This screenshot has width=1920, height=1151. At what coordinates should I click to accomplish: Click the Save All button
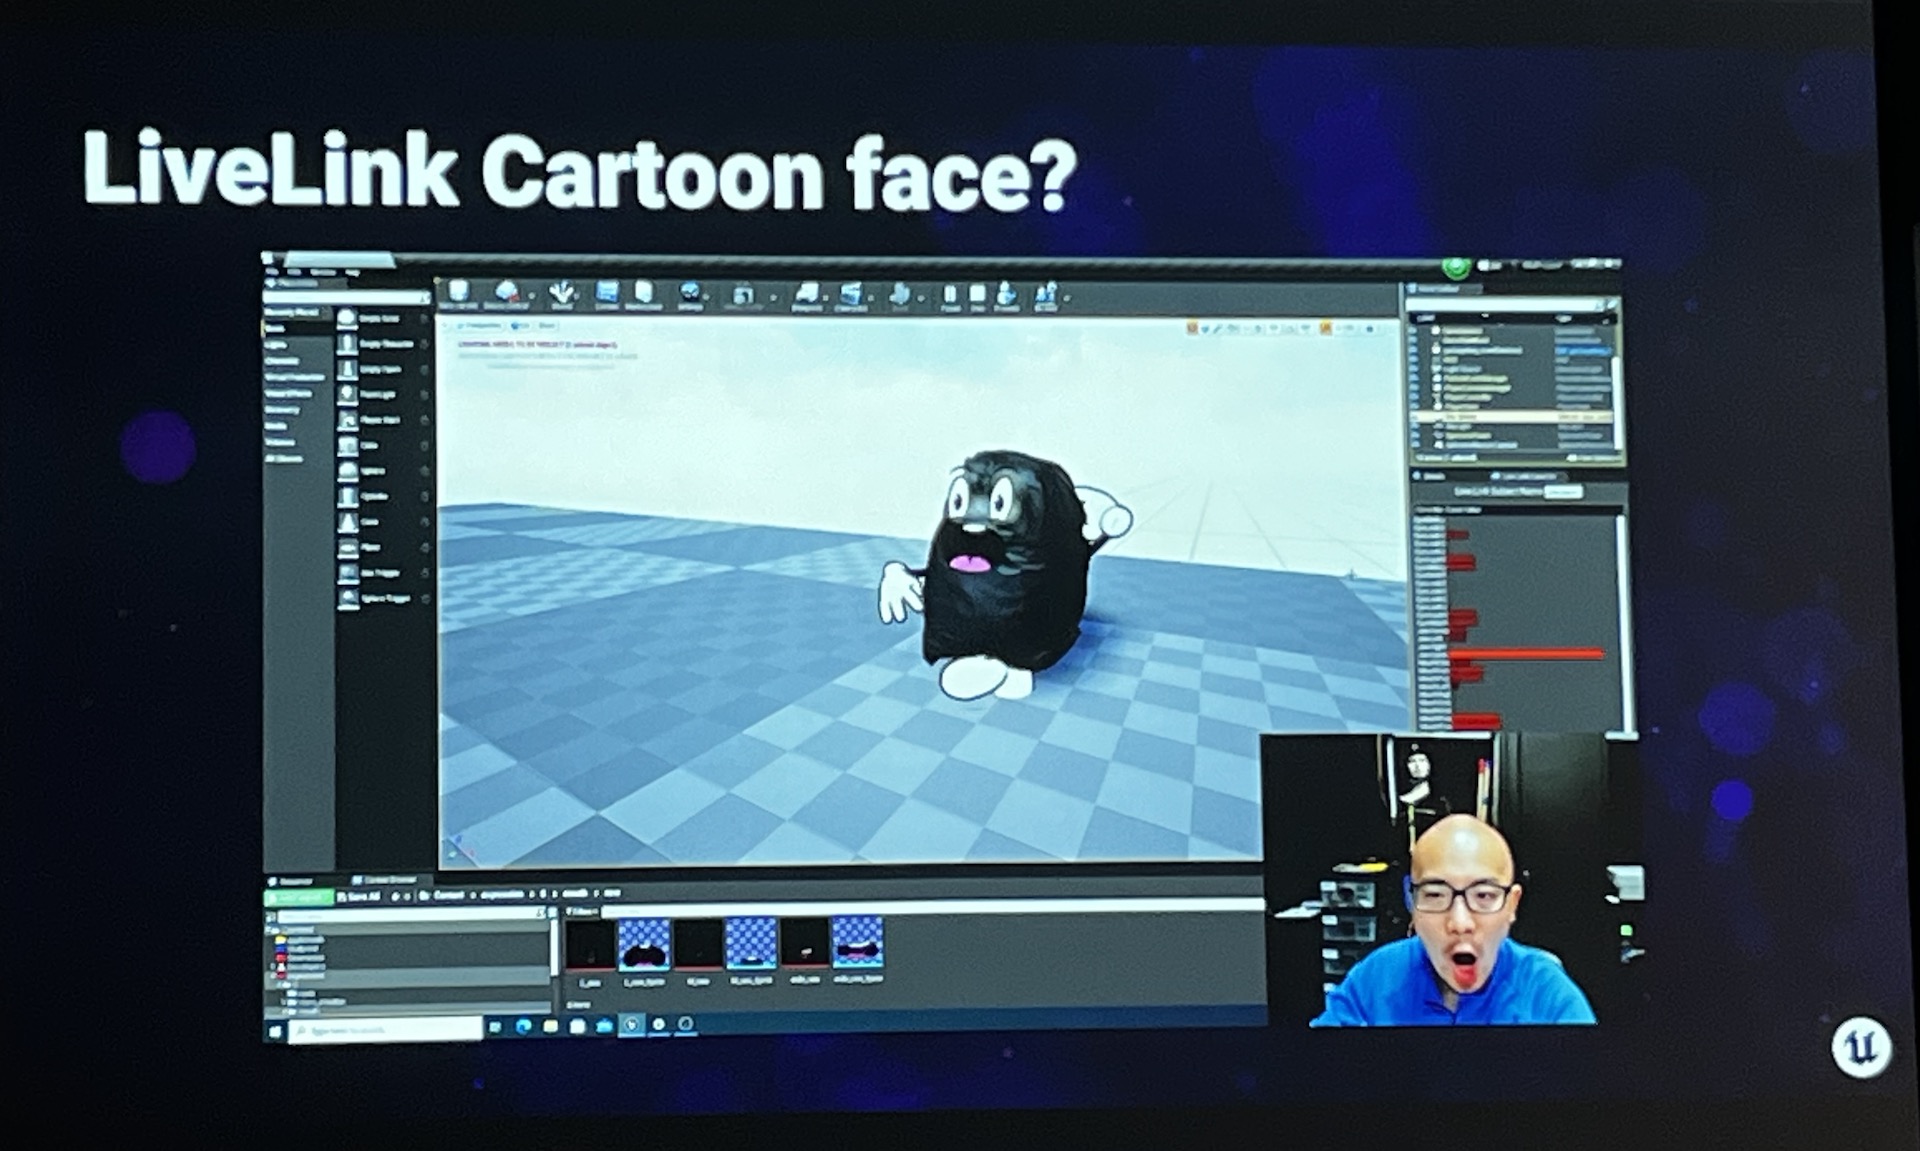pyautogui.click(x=360, y=897)
